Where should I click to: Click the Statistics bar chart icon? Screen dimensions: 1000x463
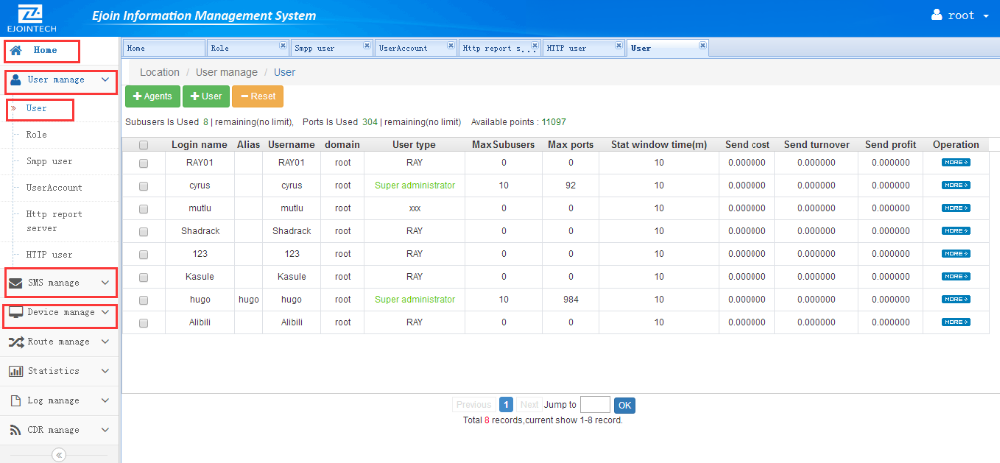pos(16,371)
